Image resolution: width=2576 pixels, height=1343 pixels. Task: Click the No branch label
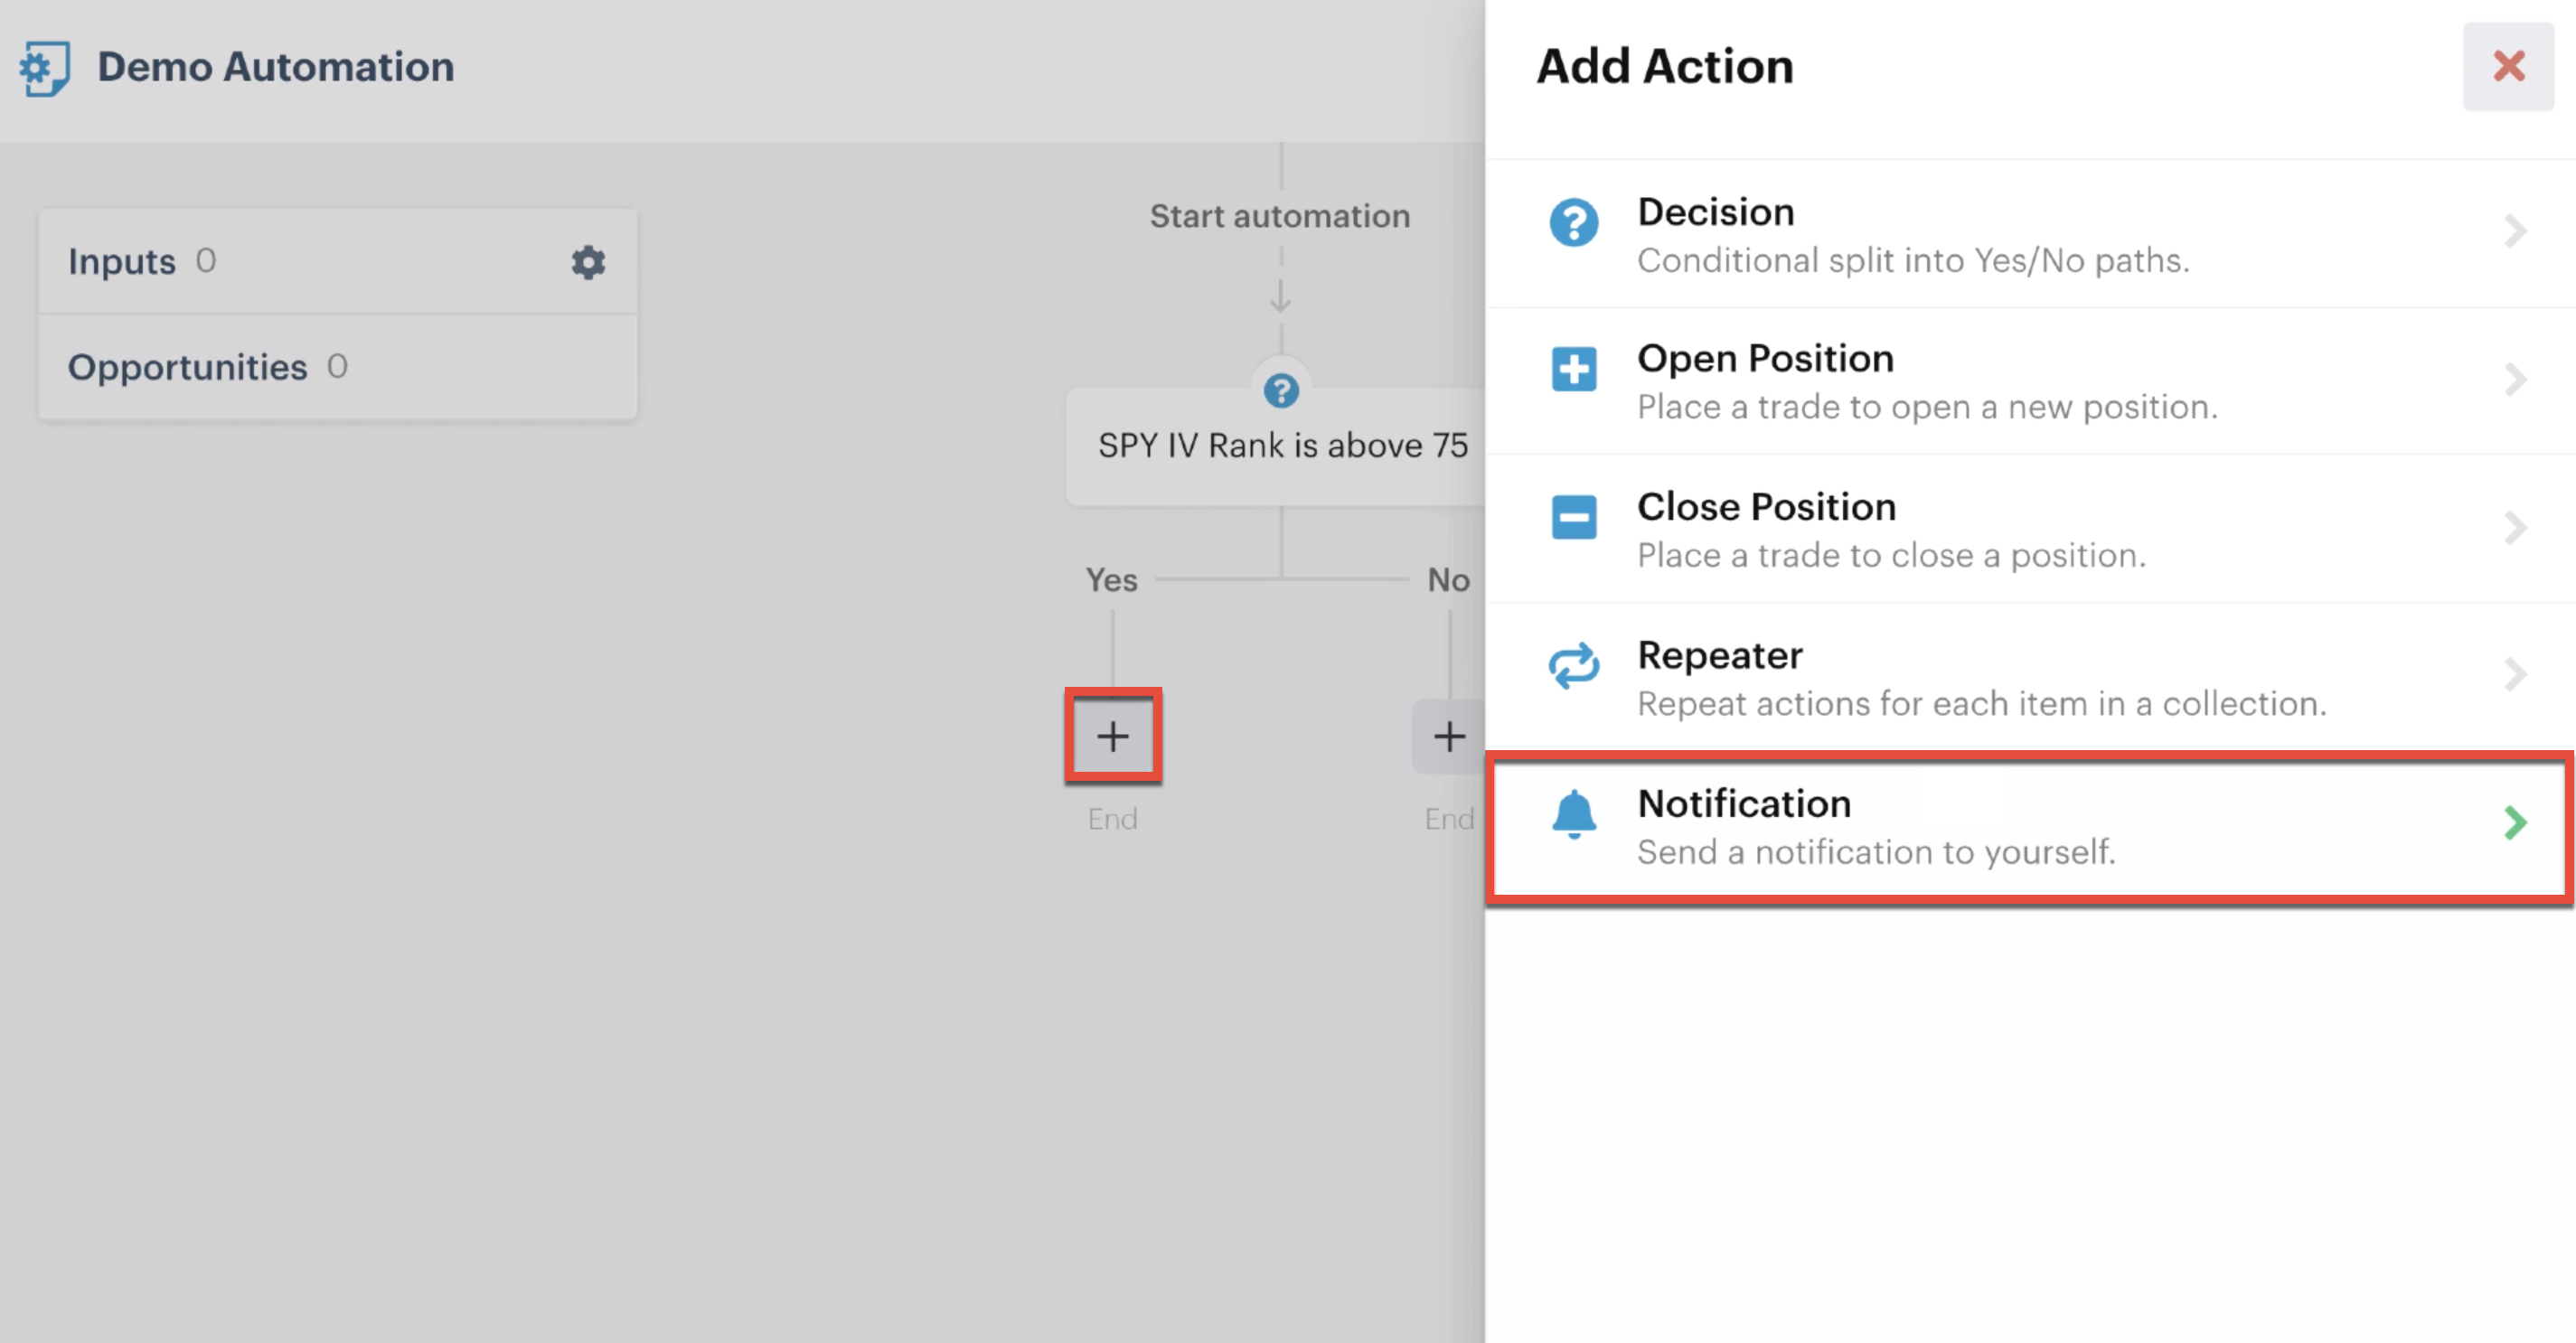pos(1448,580)
